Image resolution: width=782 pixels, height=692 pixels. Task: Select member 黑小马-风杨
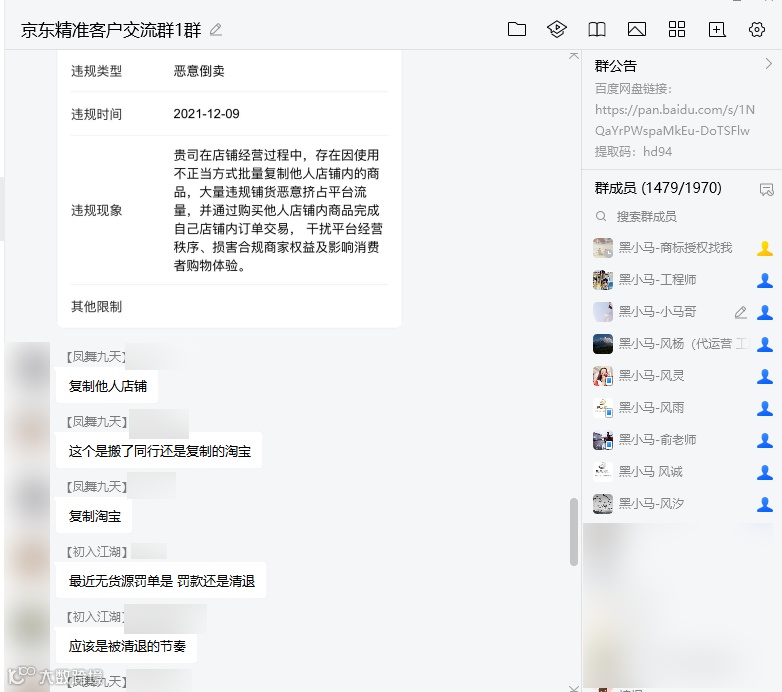pyautogui.click(x=682, y=344)
